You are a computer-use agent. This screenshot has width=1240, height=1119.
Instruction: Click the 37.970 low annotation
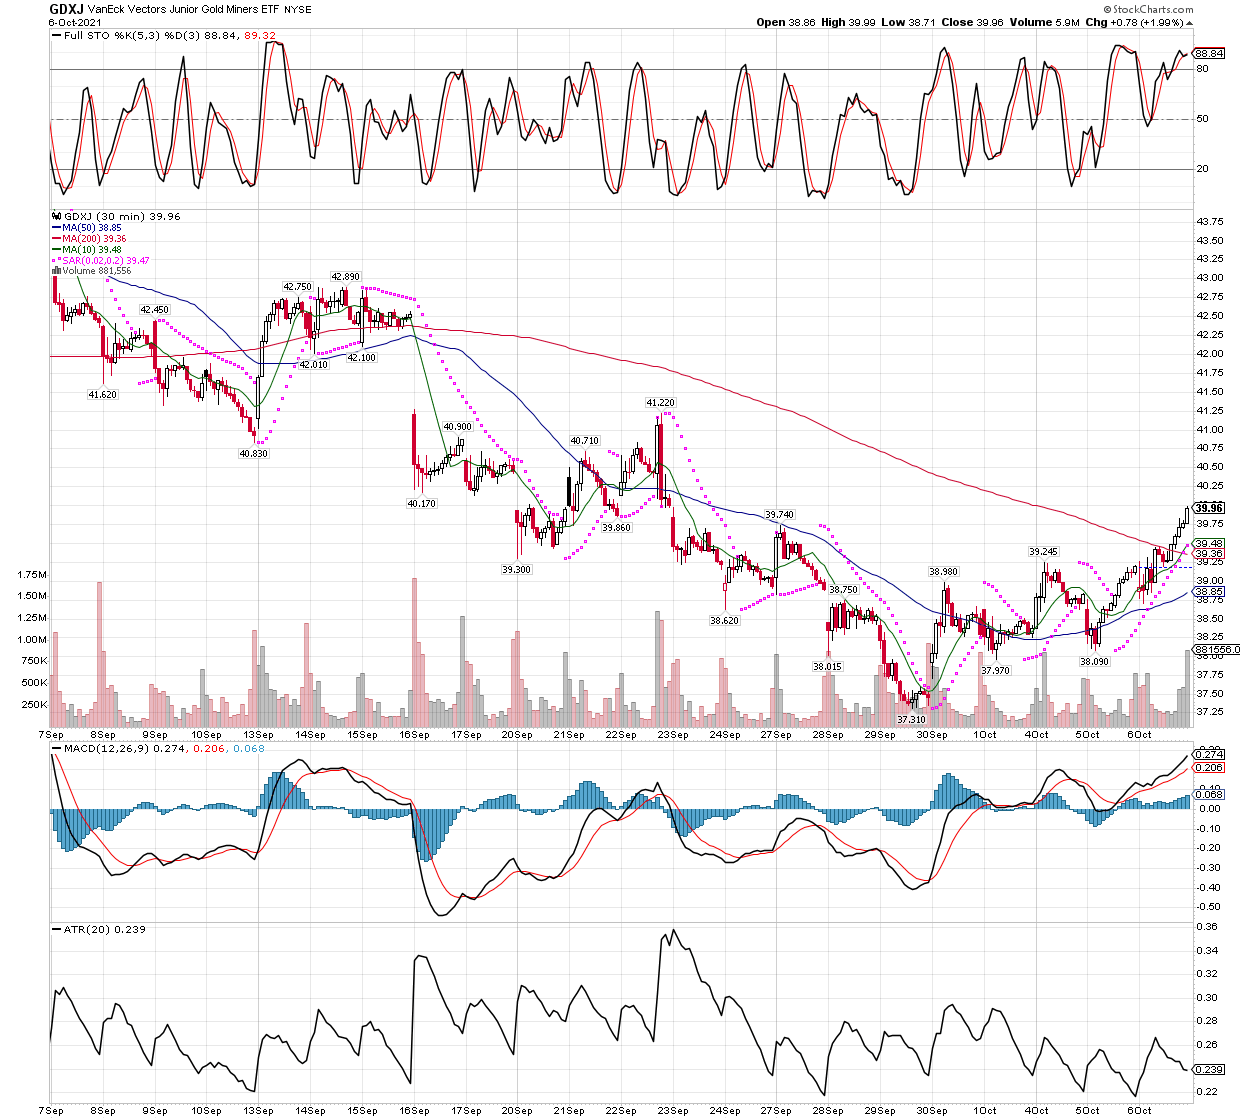pos(996,671)
